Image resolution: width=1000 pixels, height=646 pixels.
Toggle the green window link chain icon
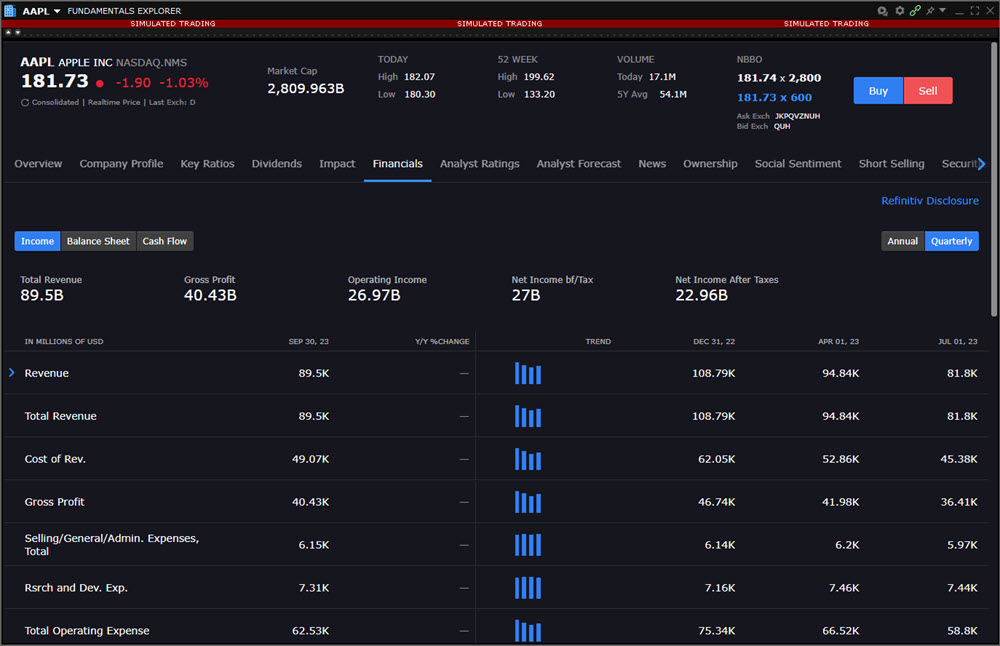915,11
